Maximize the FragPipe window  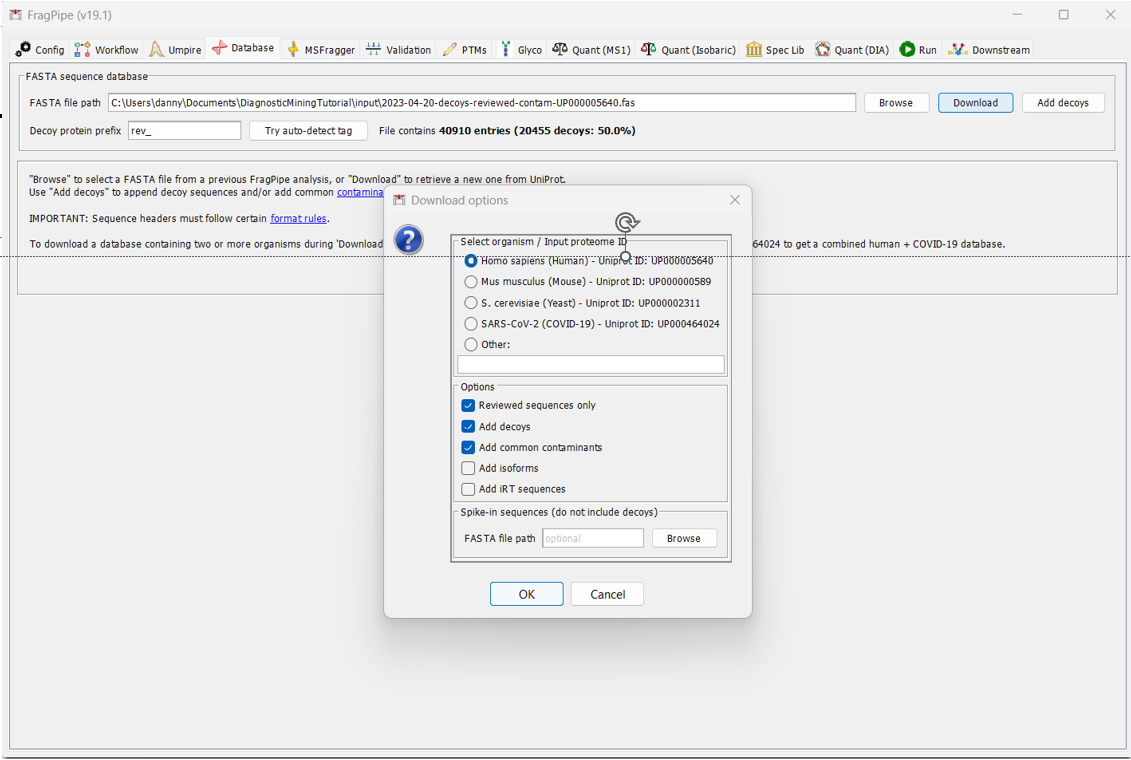click(1063, 14)
